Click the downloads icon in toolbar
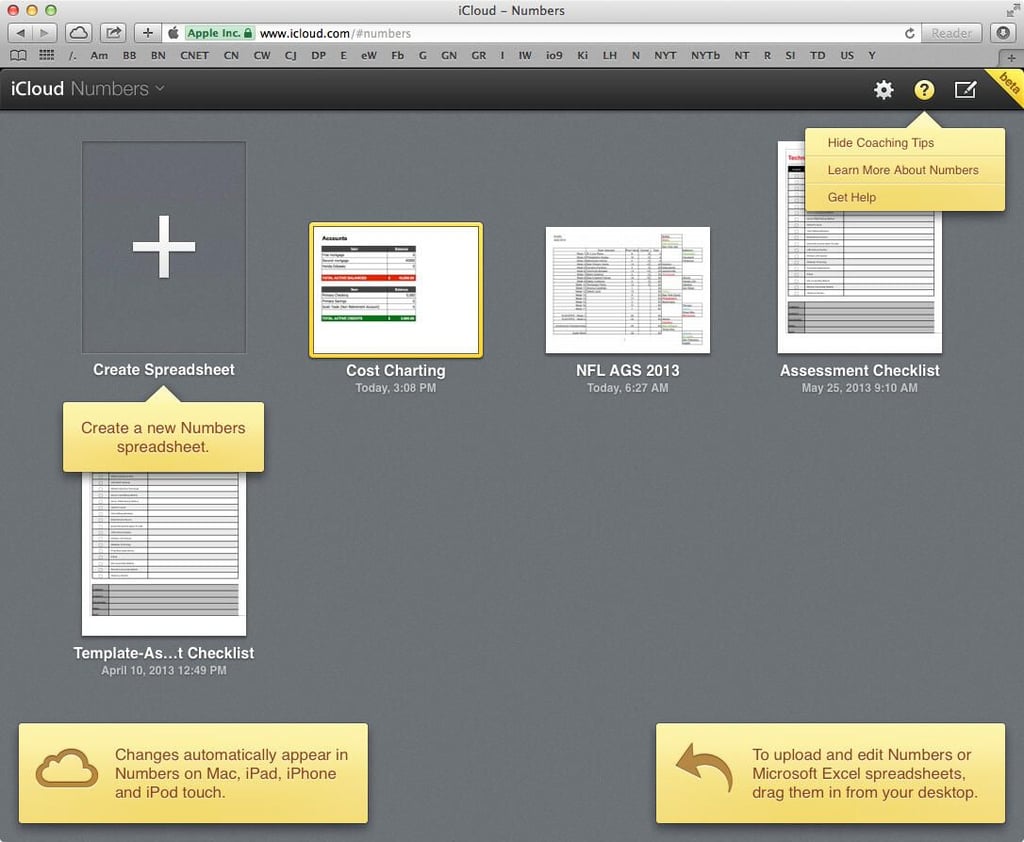 pos(1004,33)
